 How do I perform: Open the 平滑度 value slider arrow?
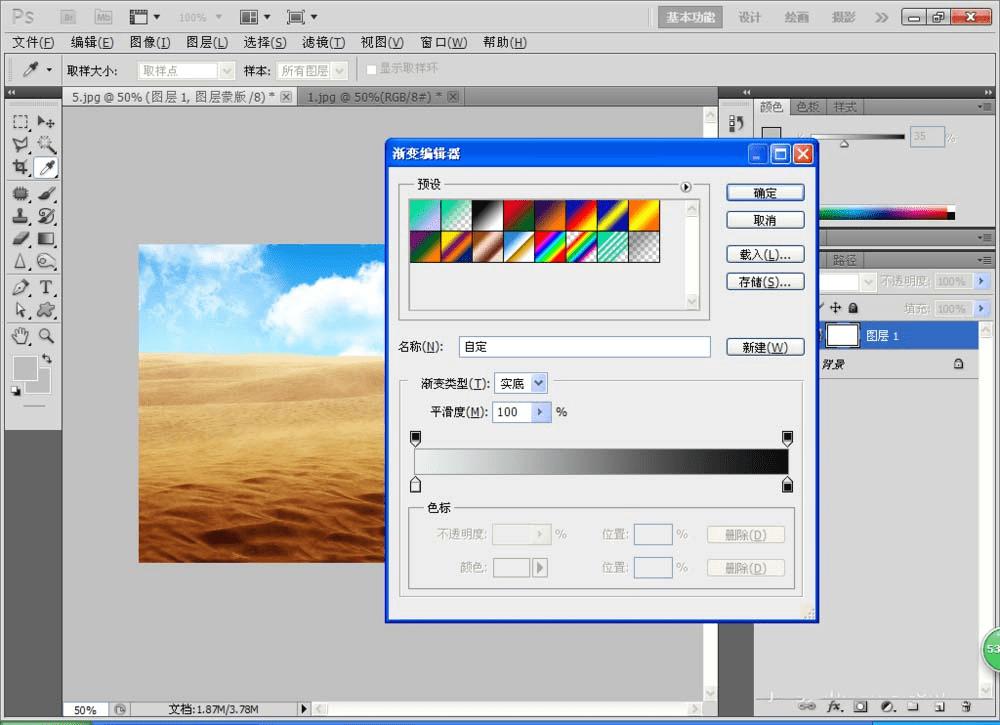coord(541,412)
